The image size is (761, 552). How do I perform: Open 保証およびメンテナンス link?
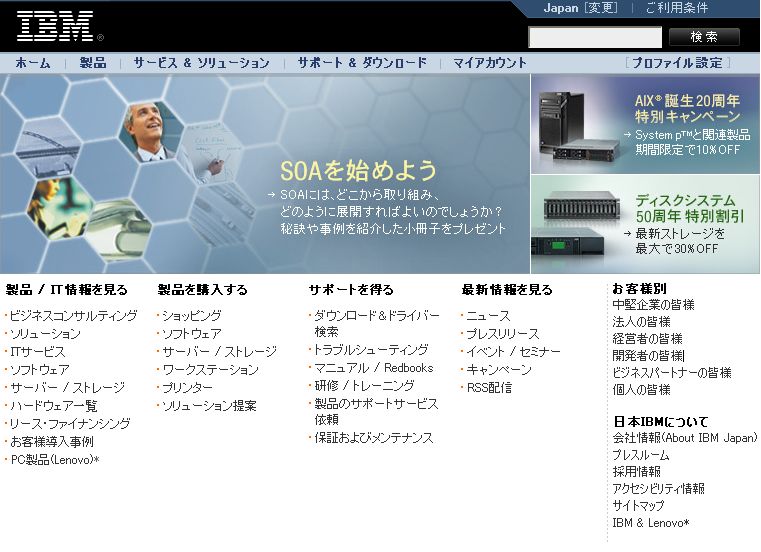[374, 438]
